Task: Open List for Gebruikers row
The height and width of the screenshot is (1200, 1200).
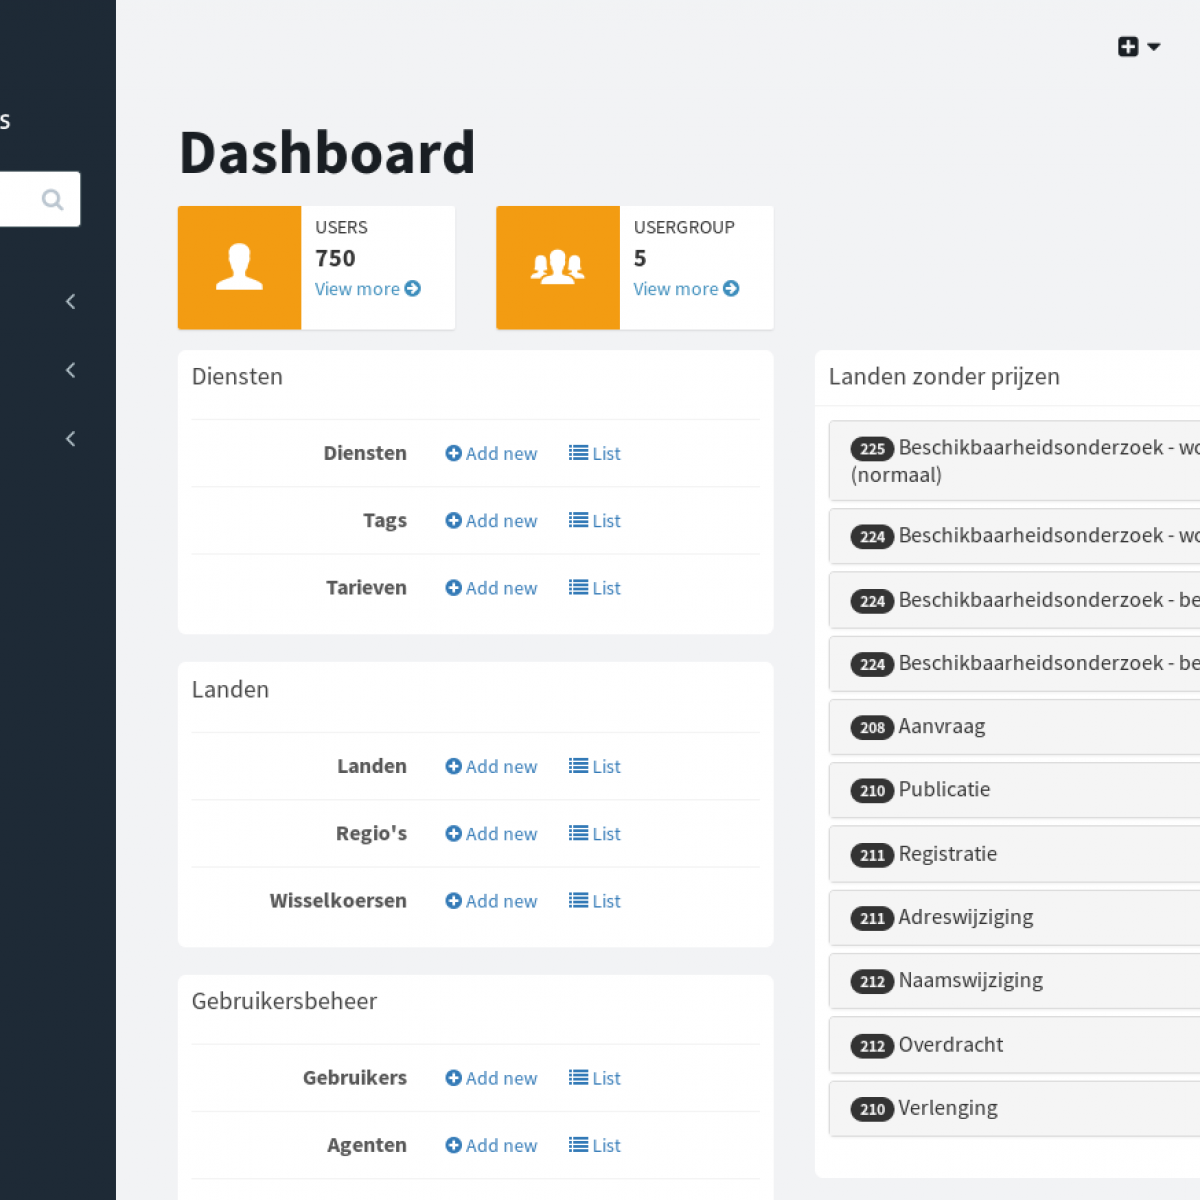Action: 595,1078
